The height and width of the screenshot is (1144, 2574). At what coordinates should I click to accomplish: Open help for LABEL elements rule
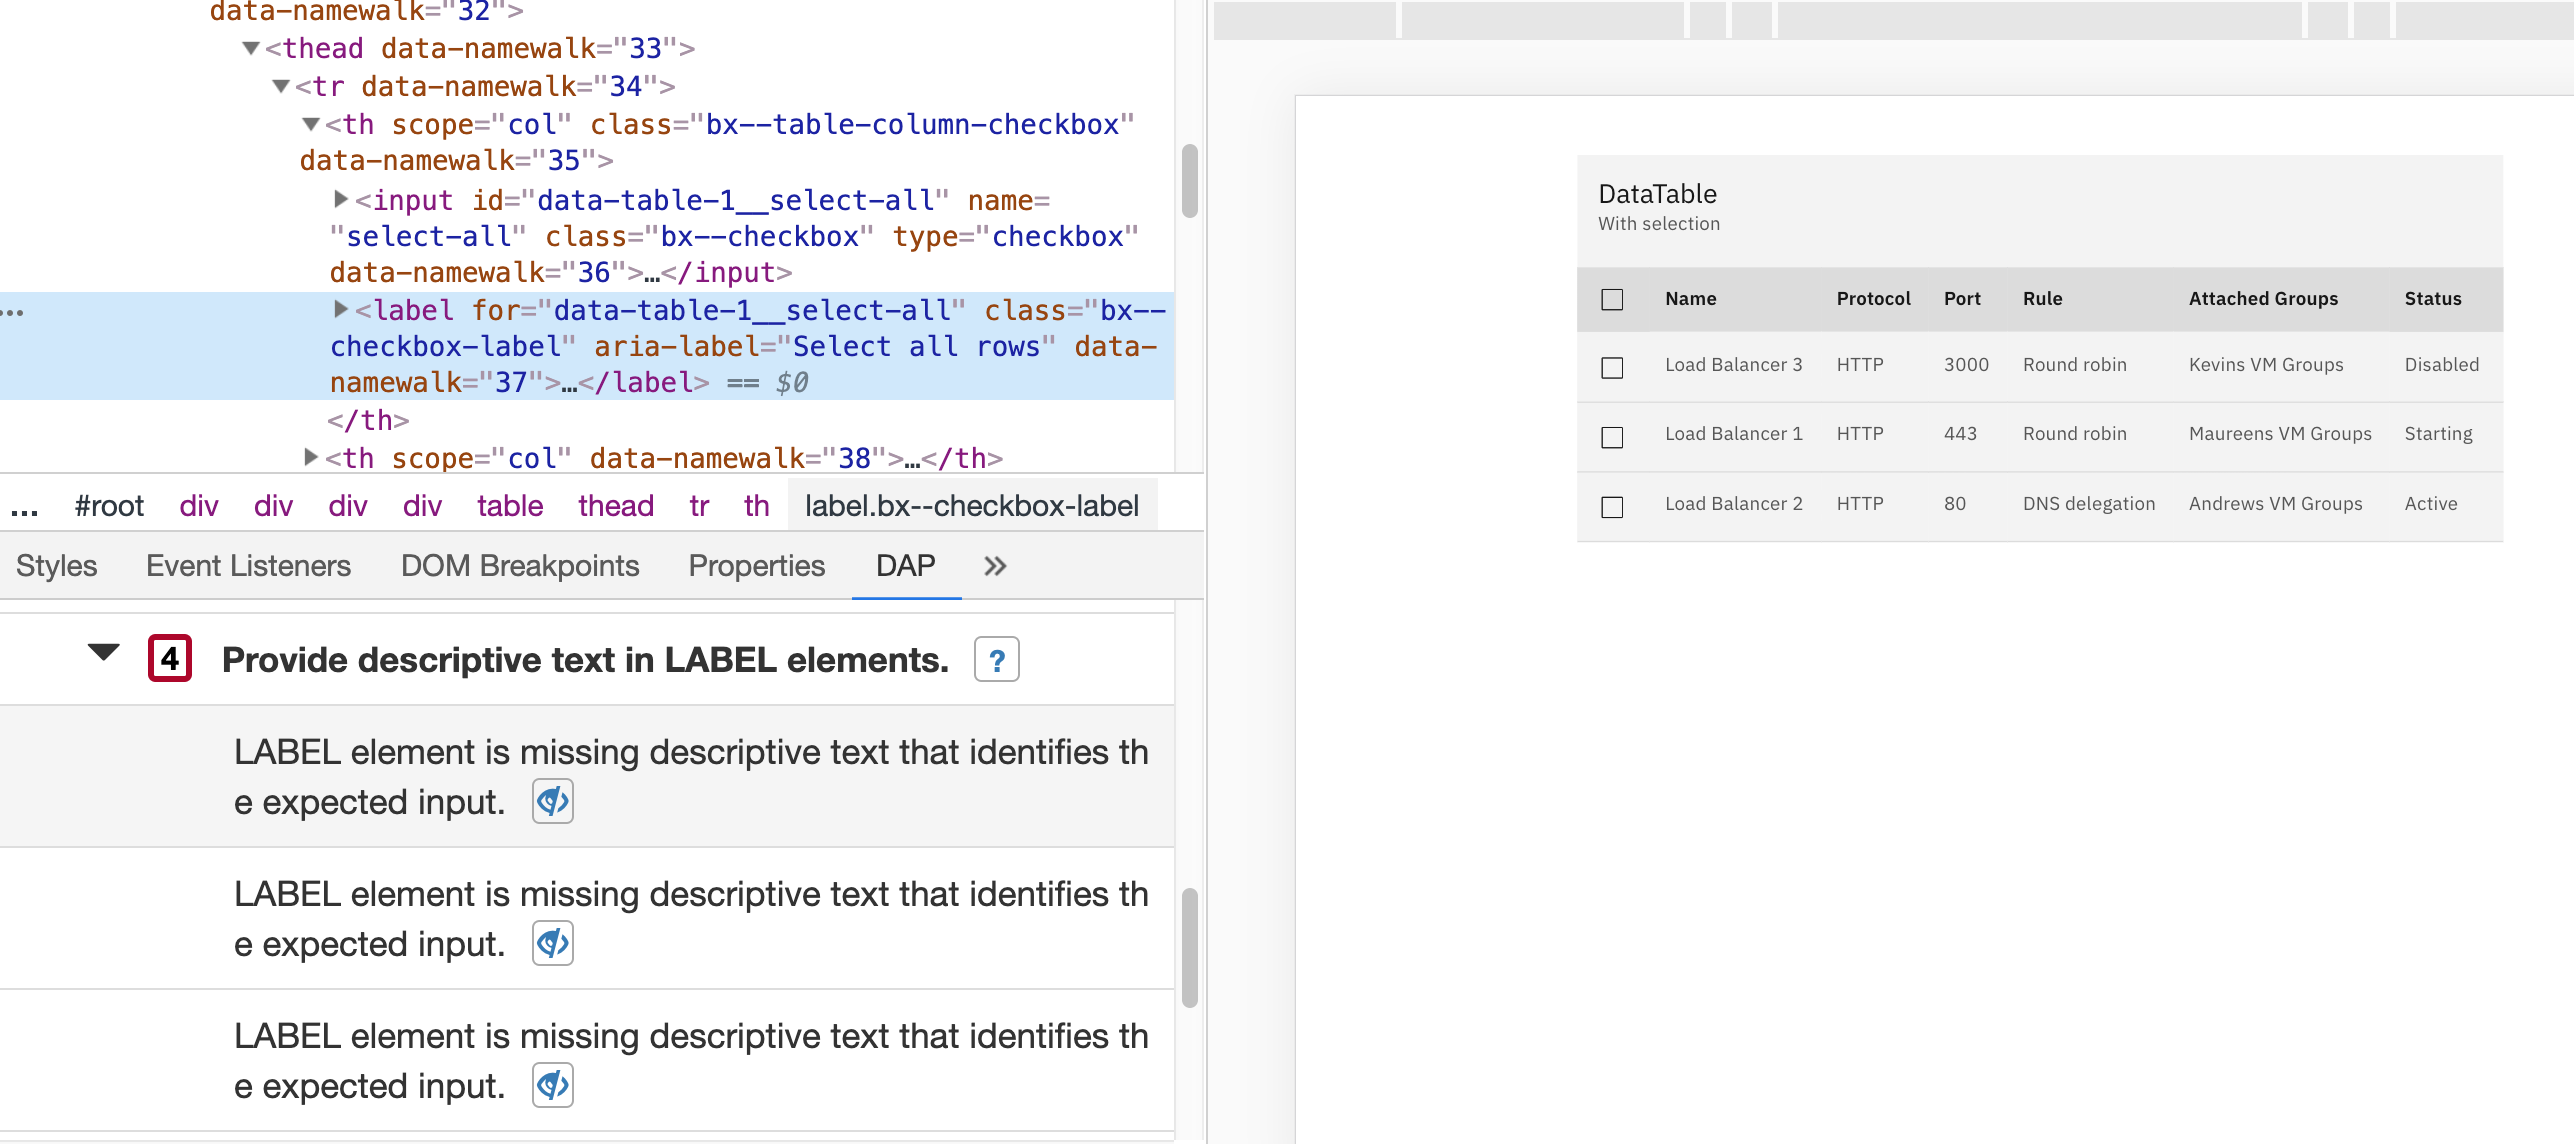tap(996, 660)
